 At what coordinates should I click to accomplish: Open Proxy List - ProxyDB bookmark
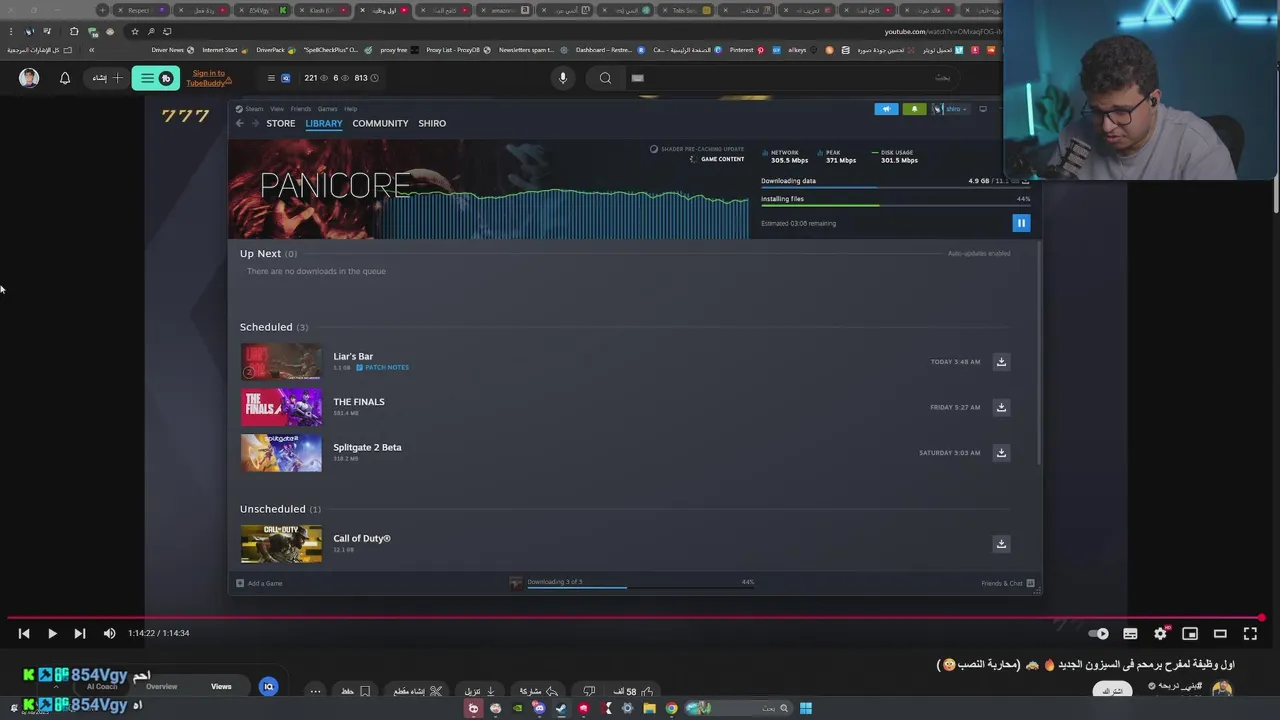click(459, 50)
